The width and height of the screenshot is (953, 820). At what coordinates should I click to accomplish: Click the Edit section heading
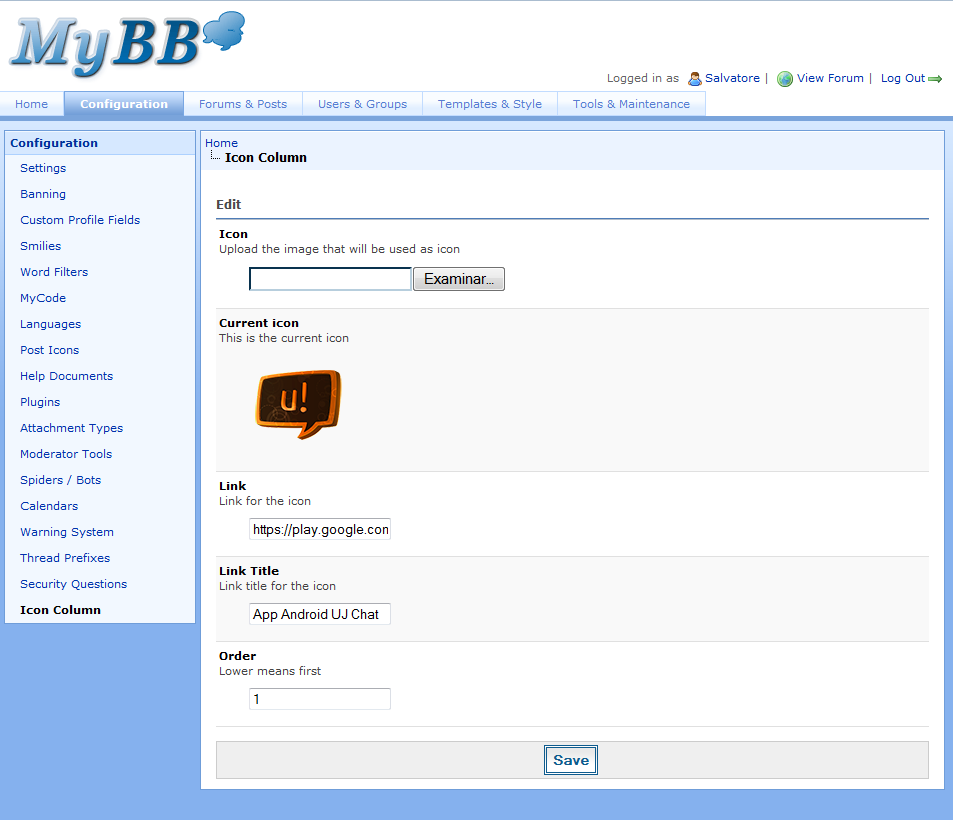(x=229, y=204)
